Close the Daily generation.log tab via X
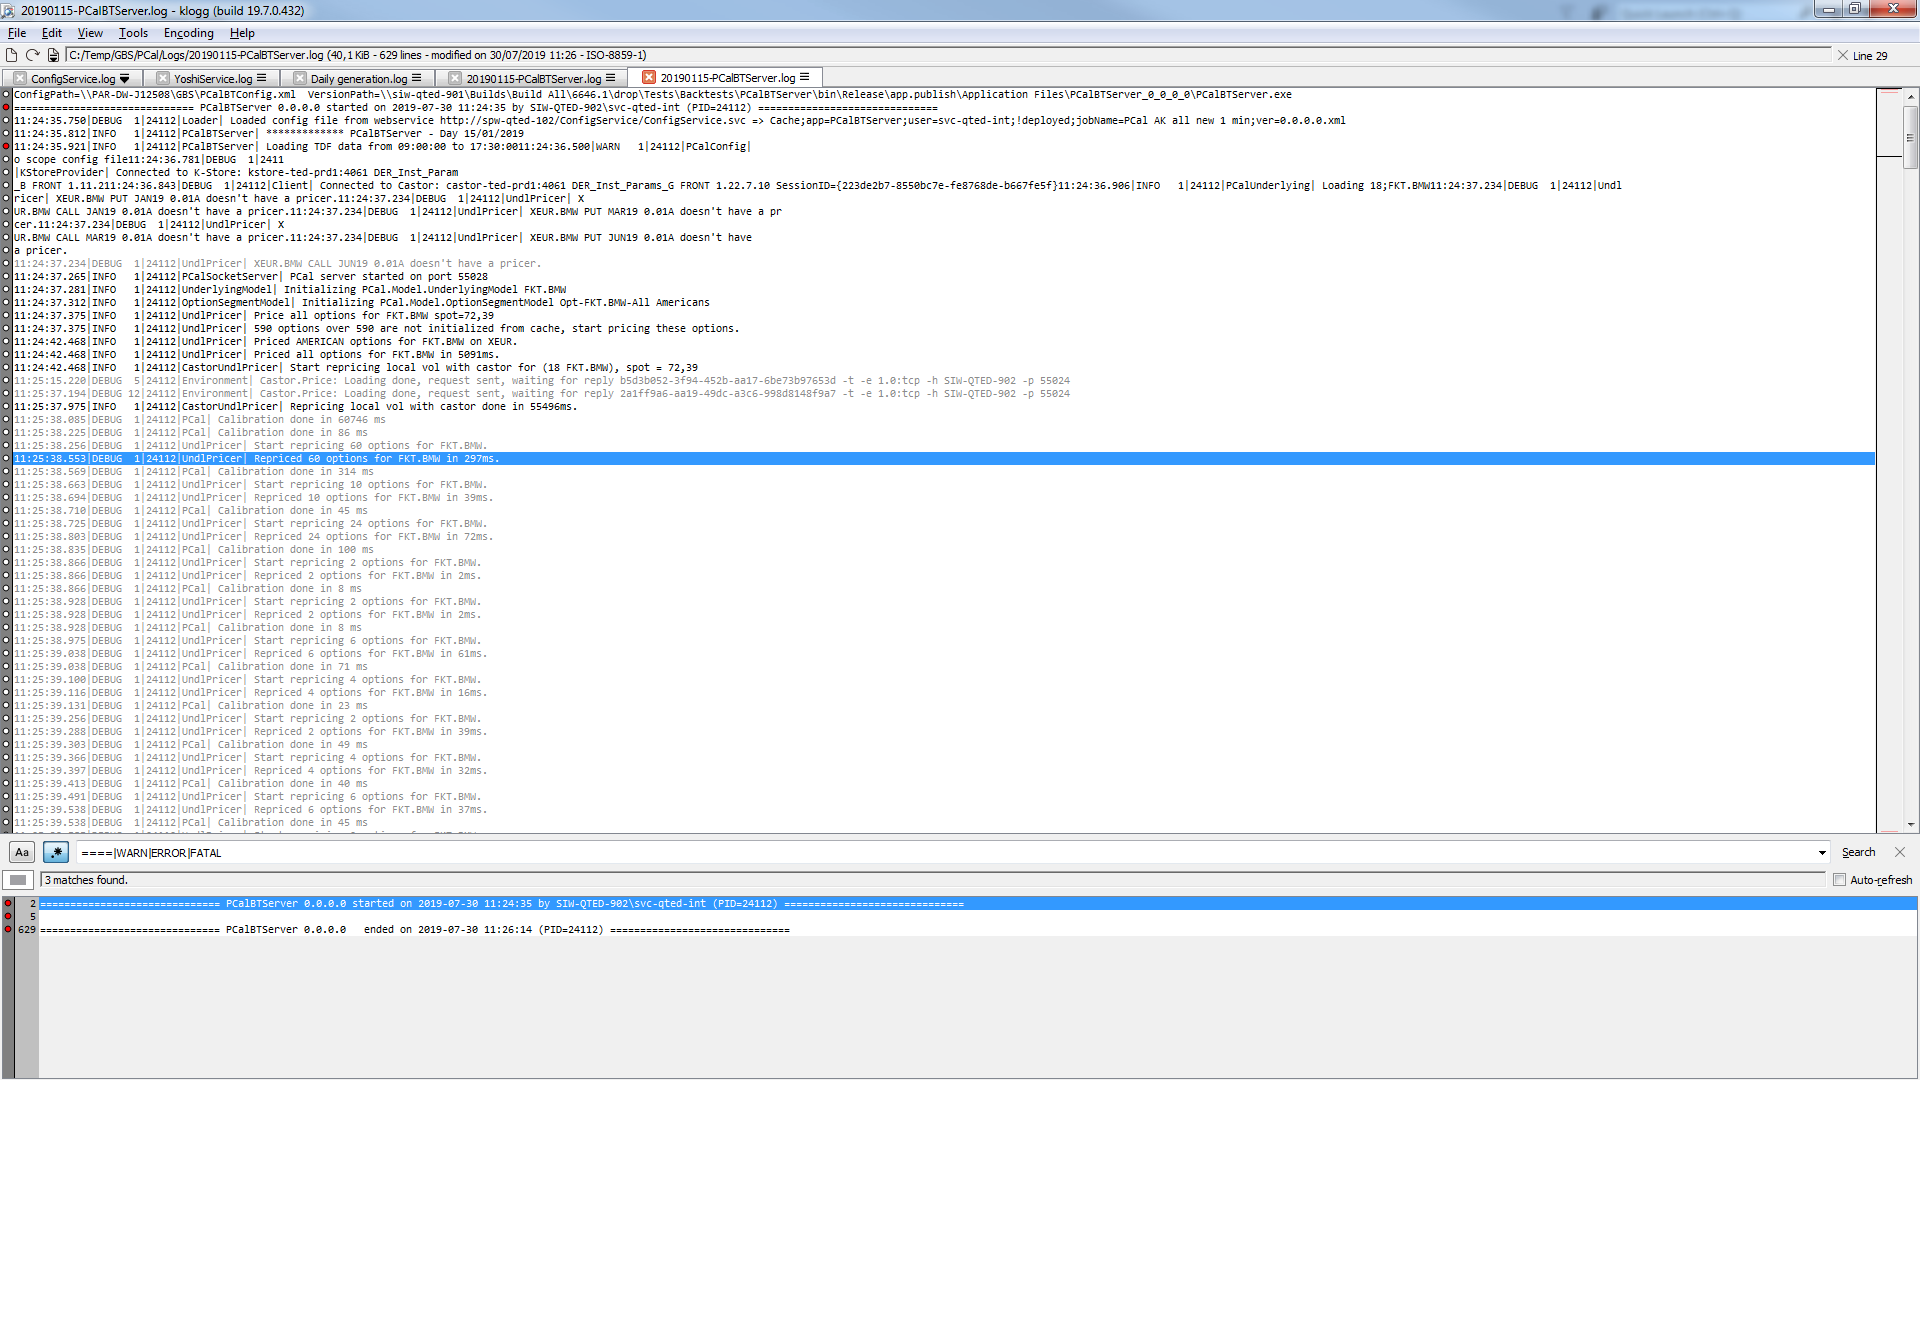 click(x=300, y=78)
